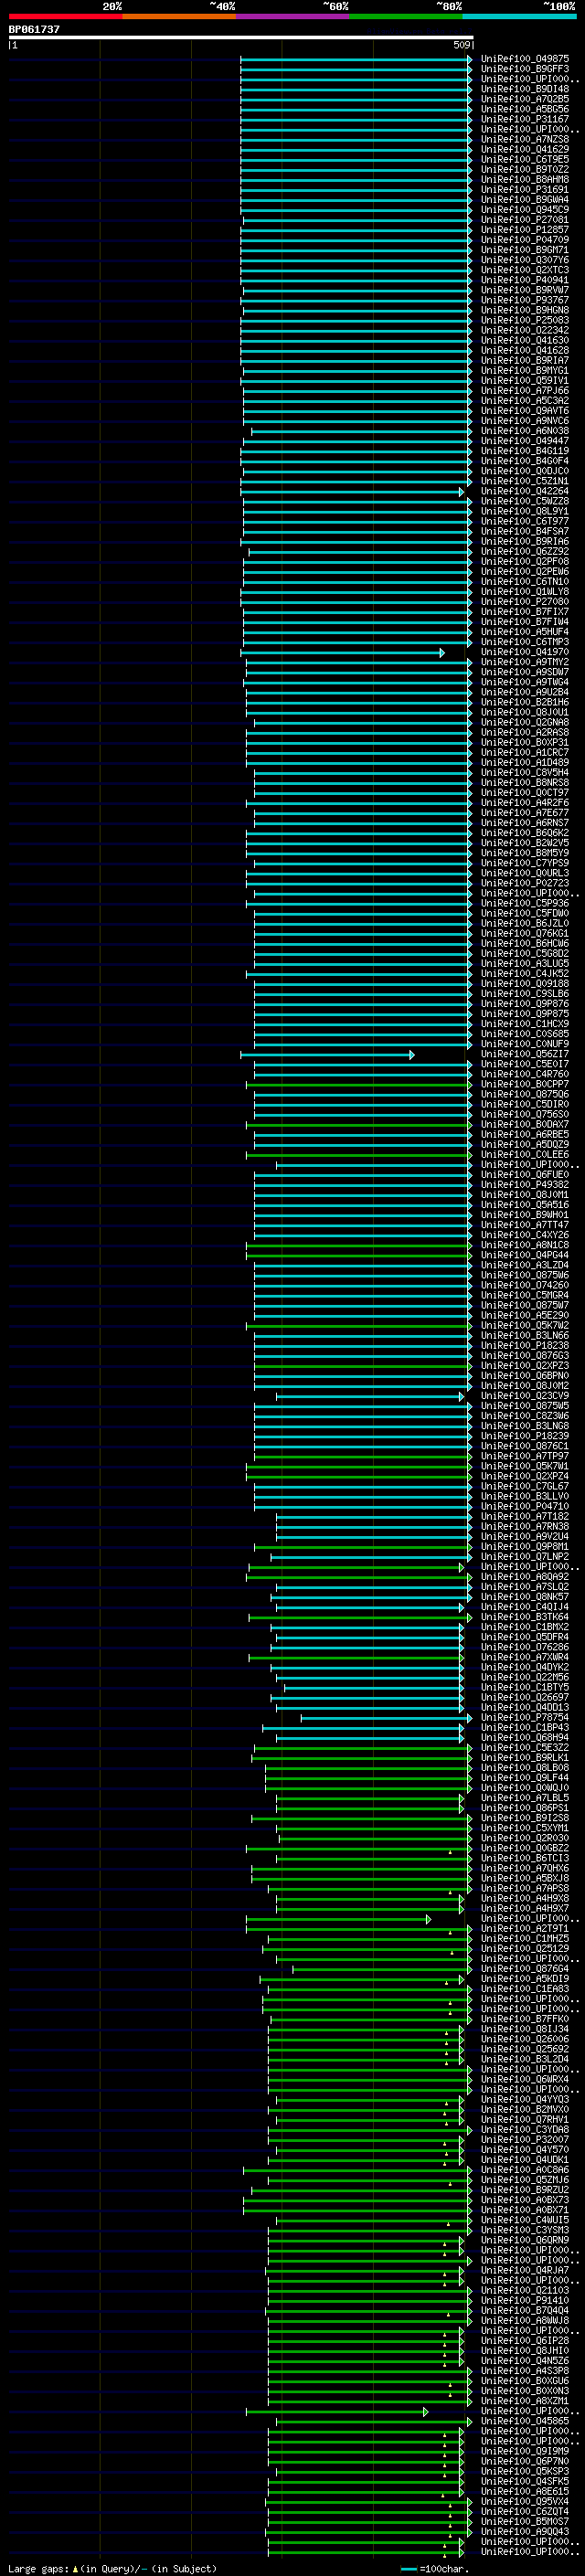Viewport: 585px width, 2576px height.
Task: Open hit UniRef100_P31691
Action: 525,189
